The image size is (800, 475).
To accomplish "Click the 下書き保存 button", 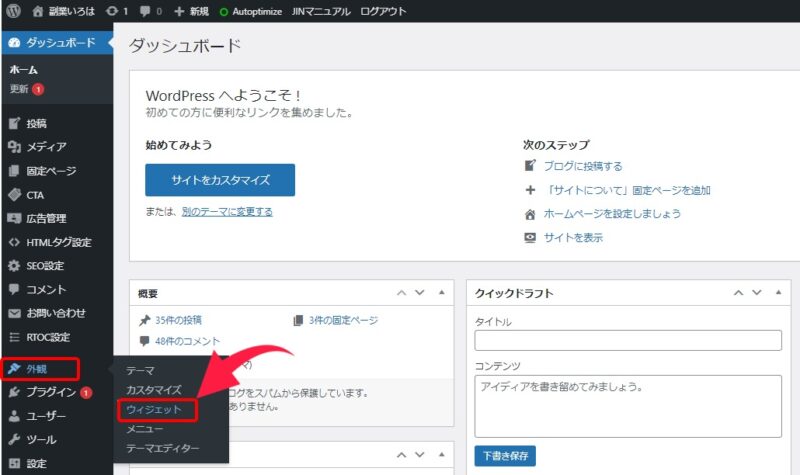I will (505, 456).
